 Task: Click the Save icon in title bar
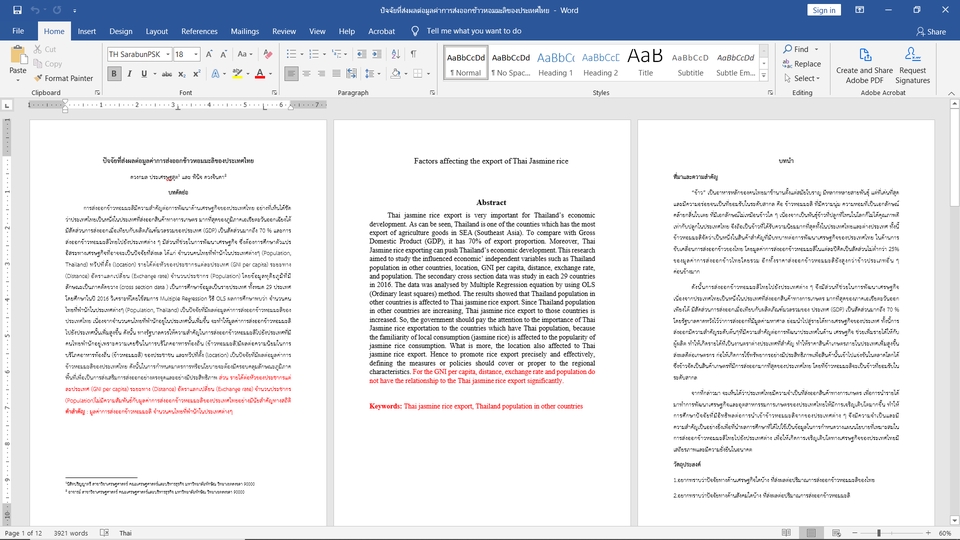click(x=17, y=10)
